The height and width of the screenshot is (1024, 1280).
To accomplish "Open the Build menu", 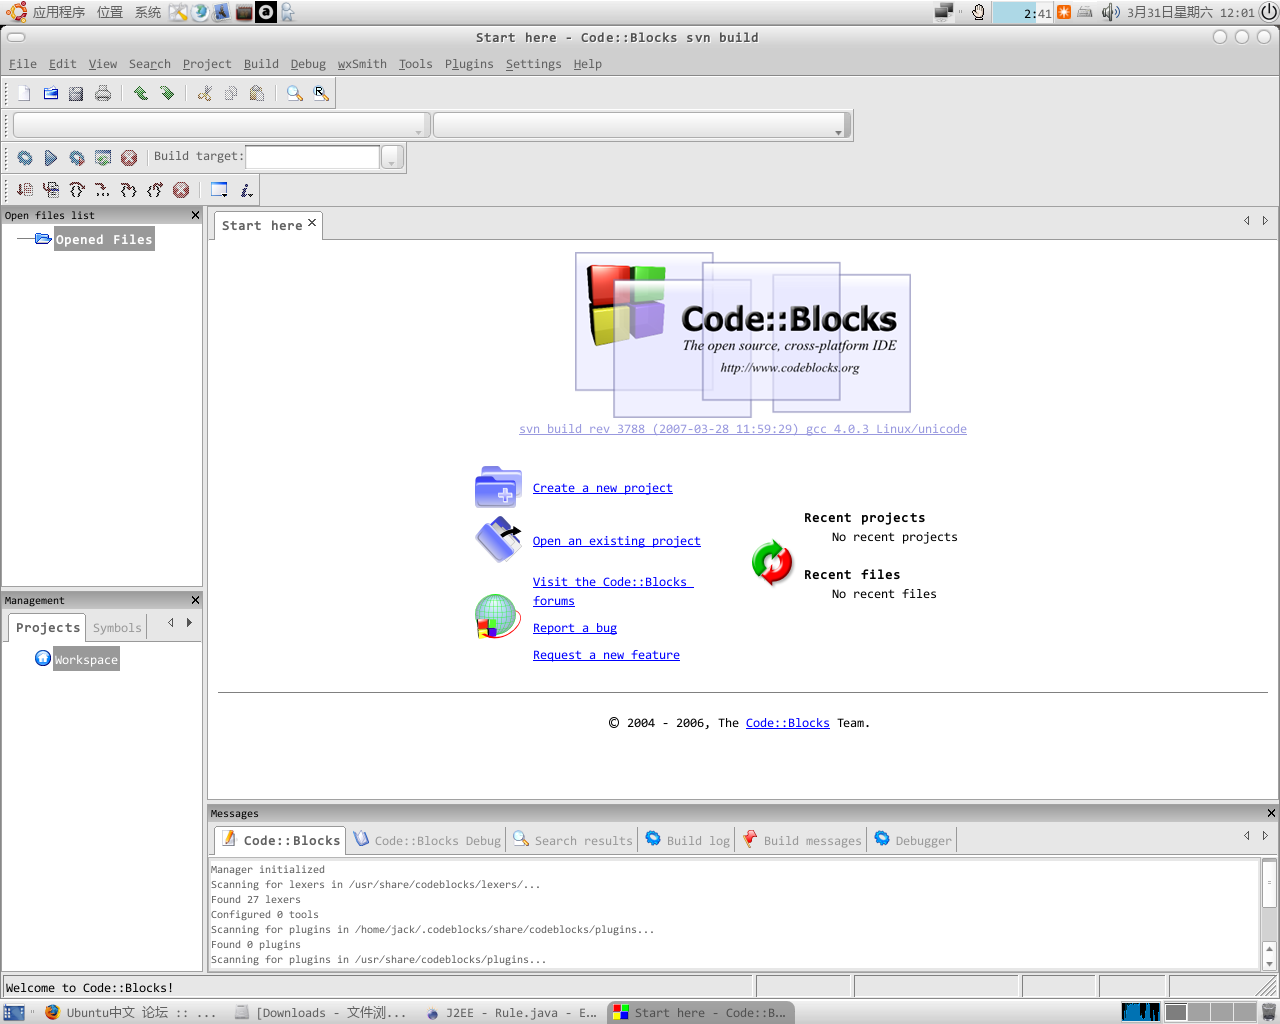I will click(261, 64).
